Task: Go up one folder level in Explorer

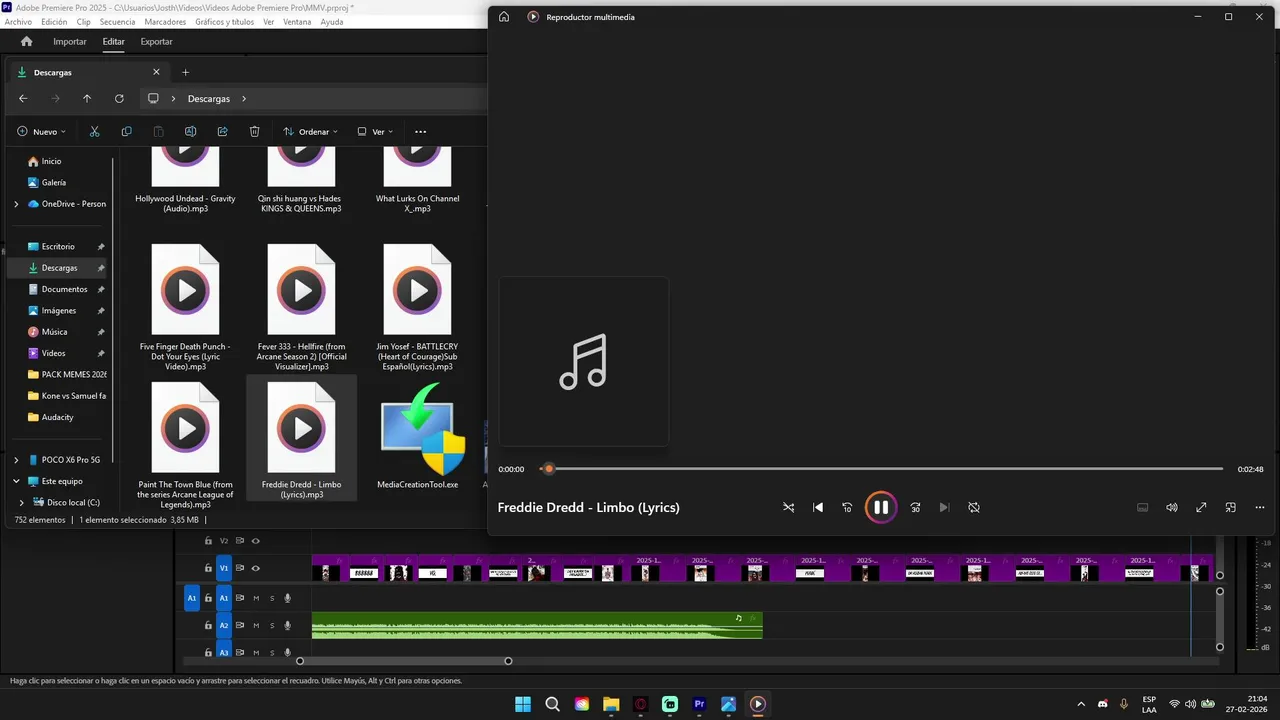Action: (87, 98)
